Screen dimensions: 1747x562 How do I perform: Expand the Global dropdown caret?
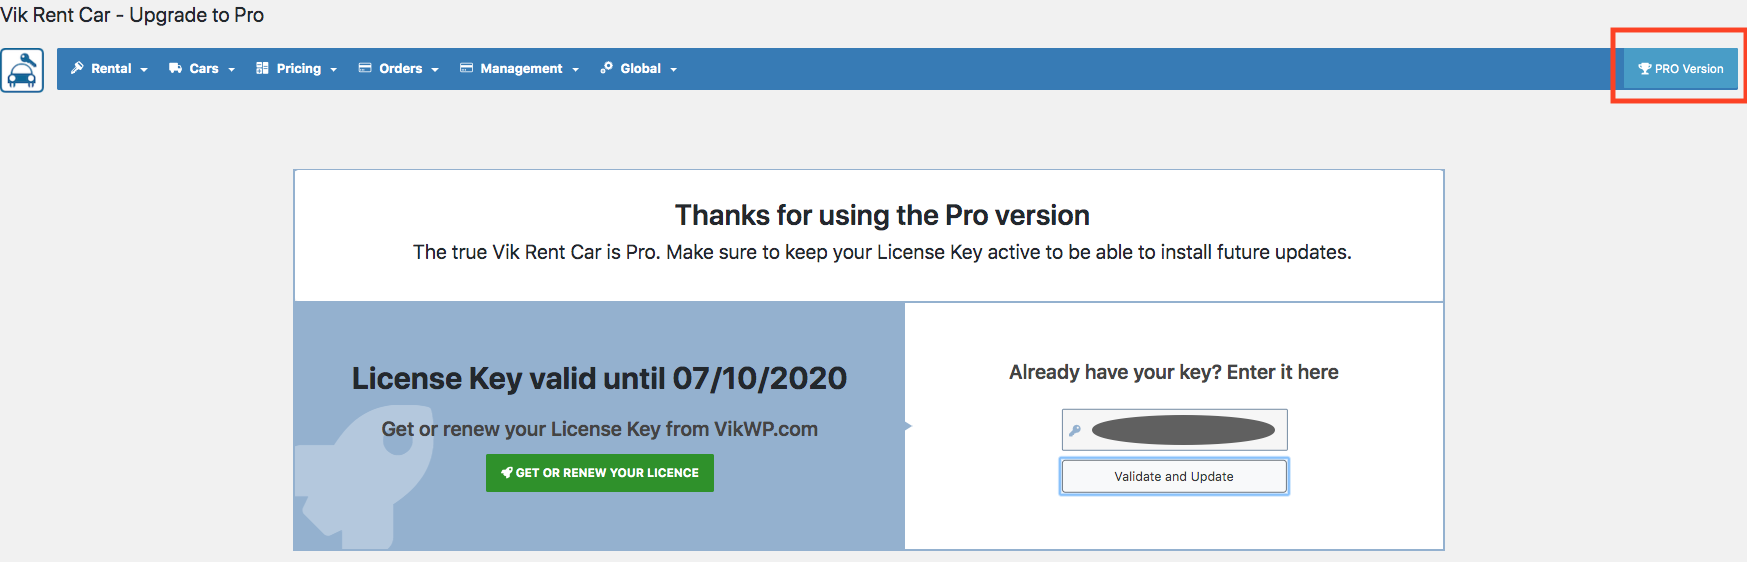(x=674, y=70)
